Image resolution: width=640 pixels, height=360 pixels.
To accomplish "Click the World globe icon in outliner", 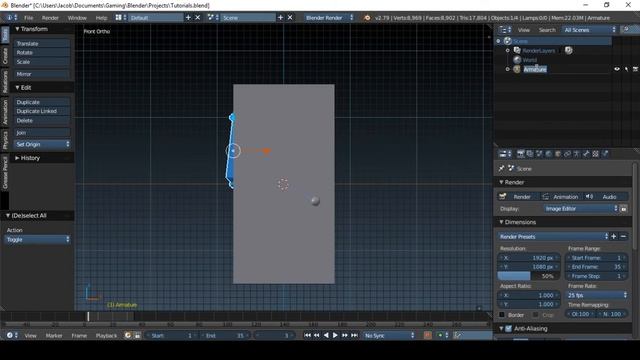I will pos(517,60).
